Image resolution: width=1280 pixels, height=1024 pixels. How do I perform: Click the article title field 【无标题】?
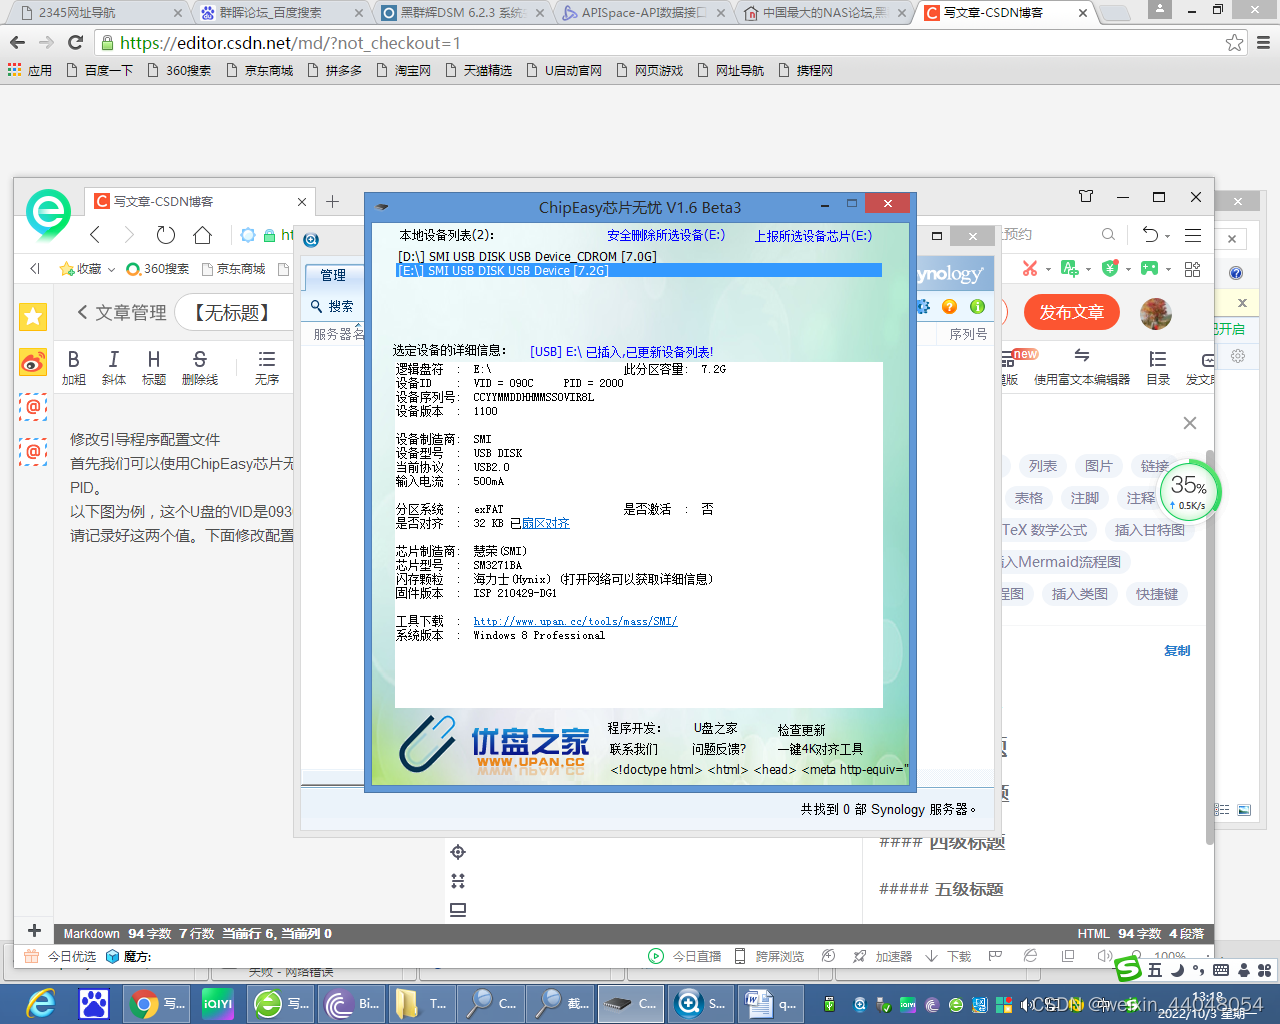point(232,313)
